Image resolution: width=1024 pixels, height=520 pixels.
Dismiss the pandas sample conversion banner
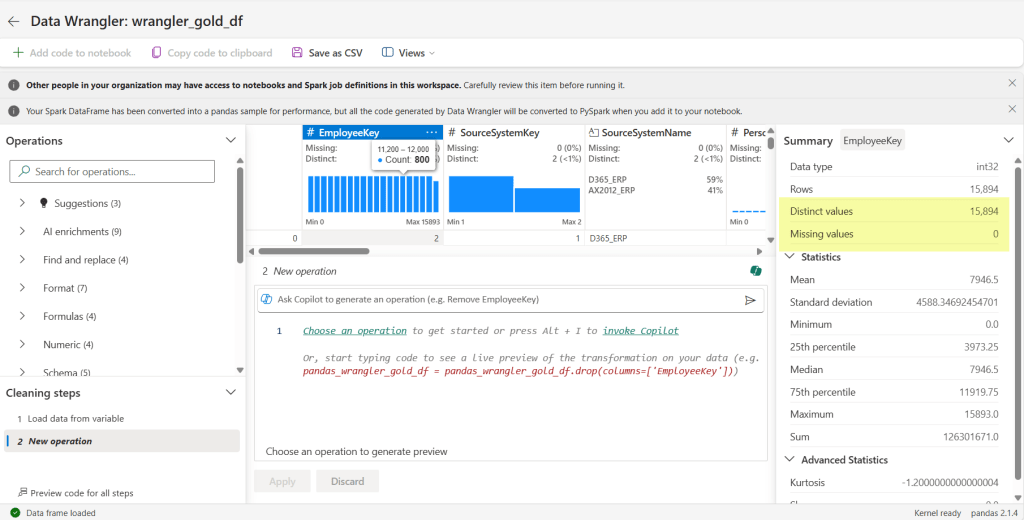tap(1012, 109)
